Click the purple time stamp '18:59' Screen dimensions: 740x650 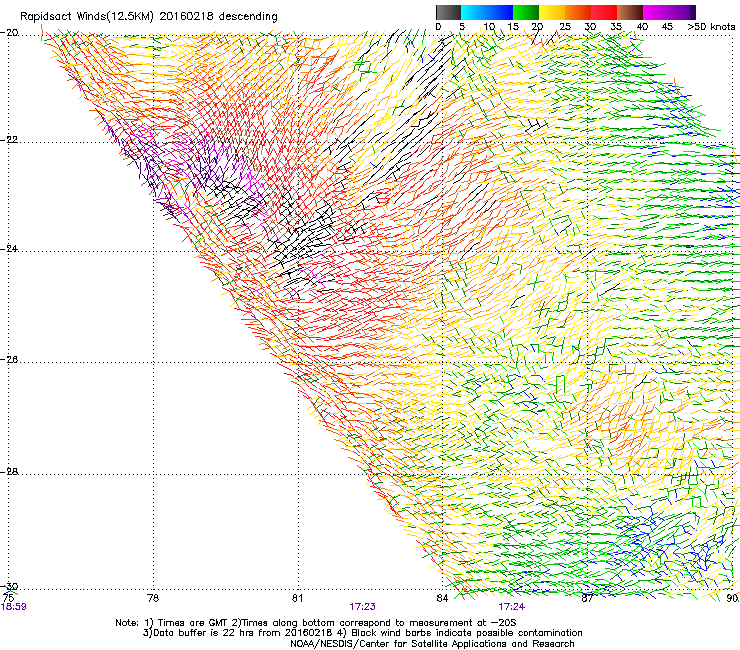pyautogui.click(x=14, y=607)
